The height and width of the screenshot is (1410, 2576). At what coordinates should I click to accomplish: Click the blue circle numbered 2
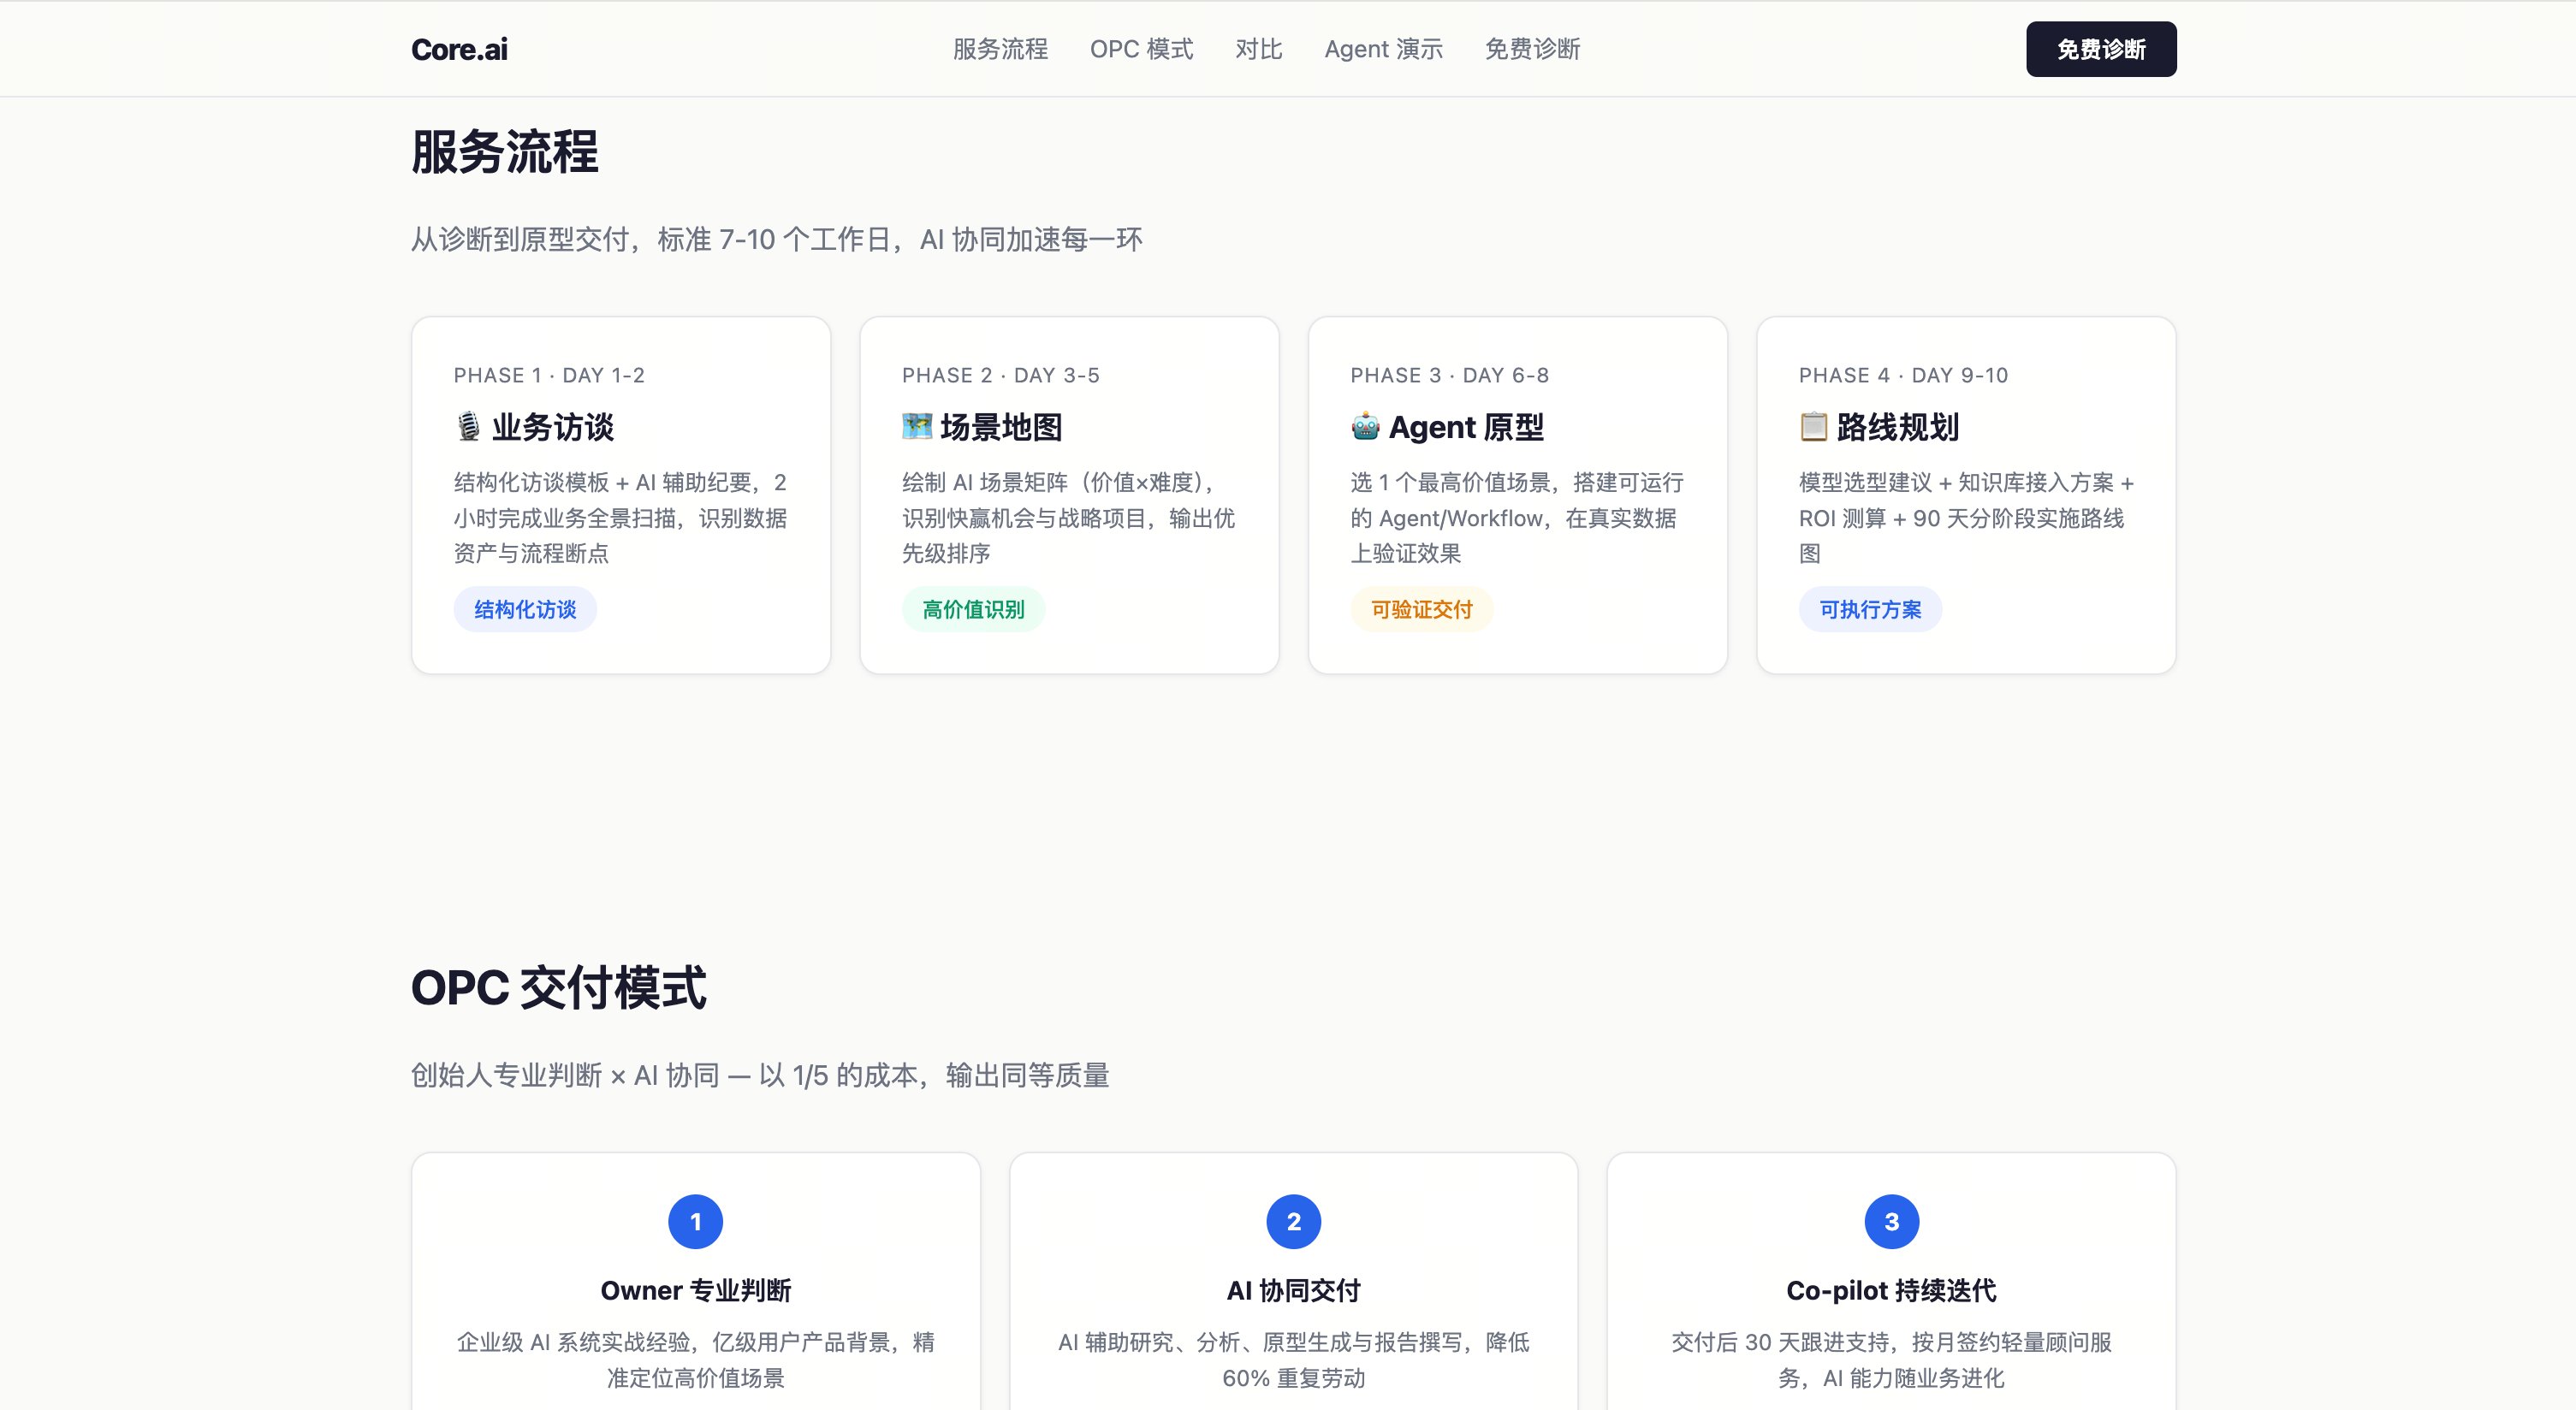coord(1293,1221)
